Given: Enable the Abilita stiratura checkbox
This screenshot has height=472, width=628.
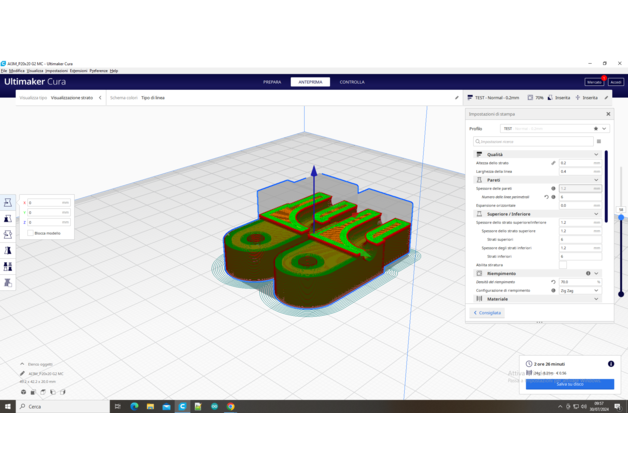Looking at the screenshot, I should [x=563, y=265].
